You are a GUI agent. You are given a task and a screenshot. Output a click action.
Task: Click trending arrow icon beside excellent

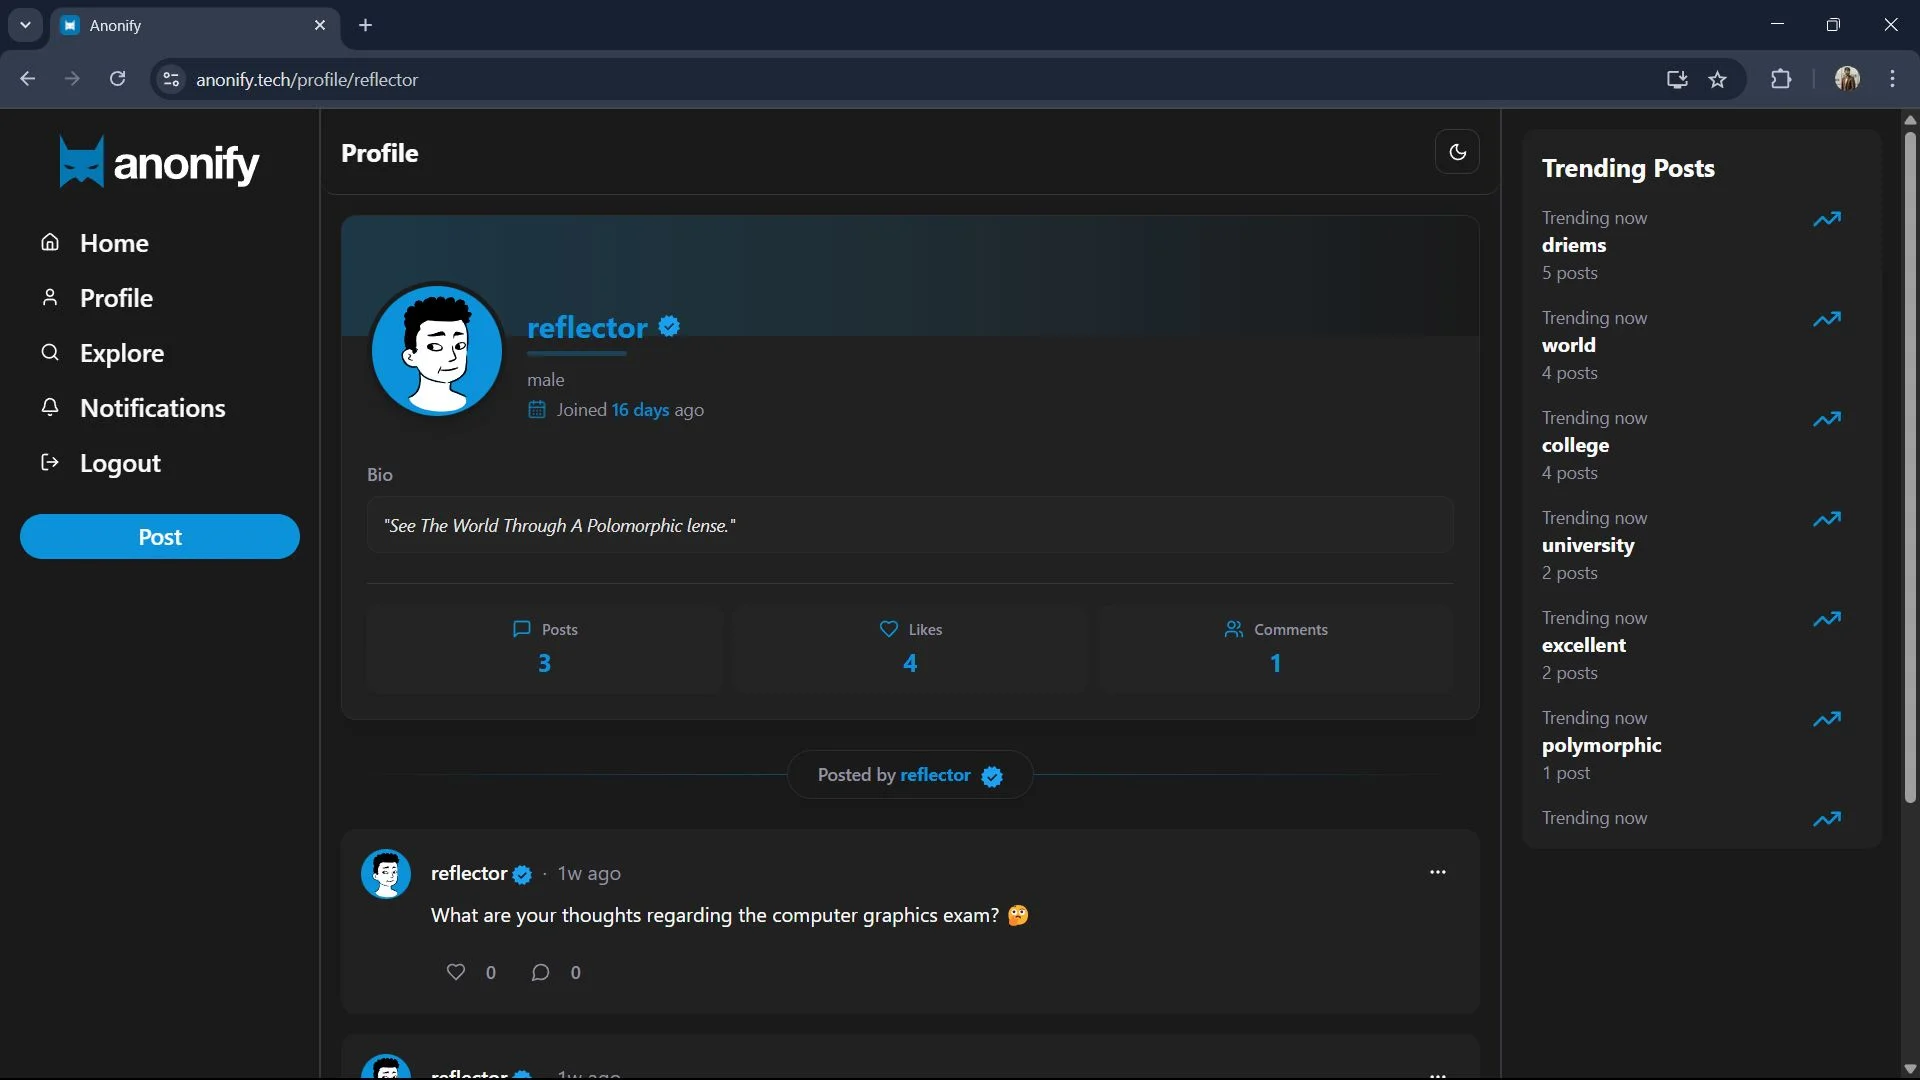click(x=1827, y=619)
